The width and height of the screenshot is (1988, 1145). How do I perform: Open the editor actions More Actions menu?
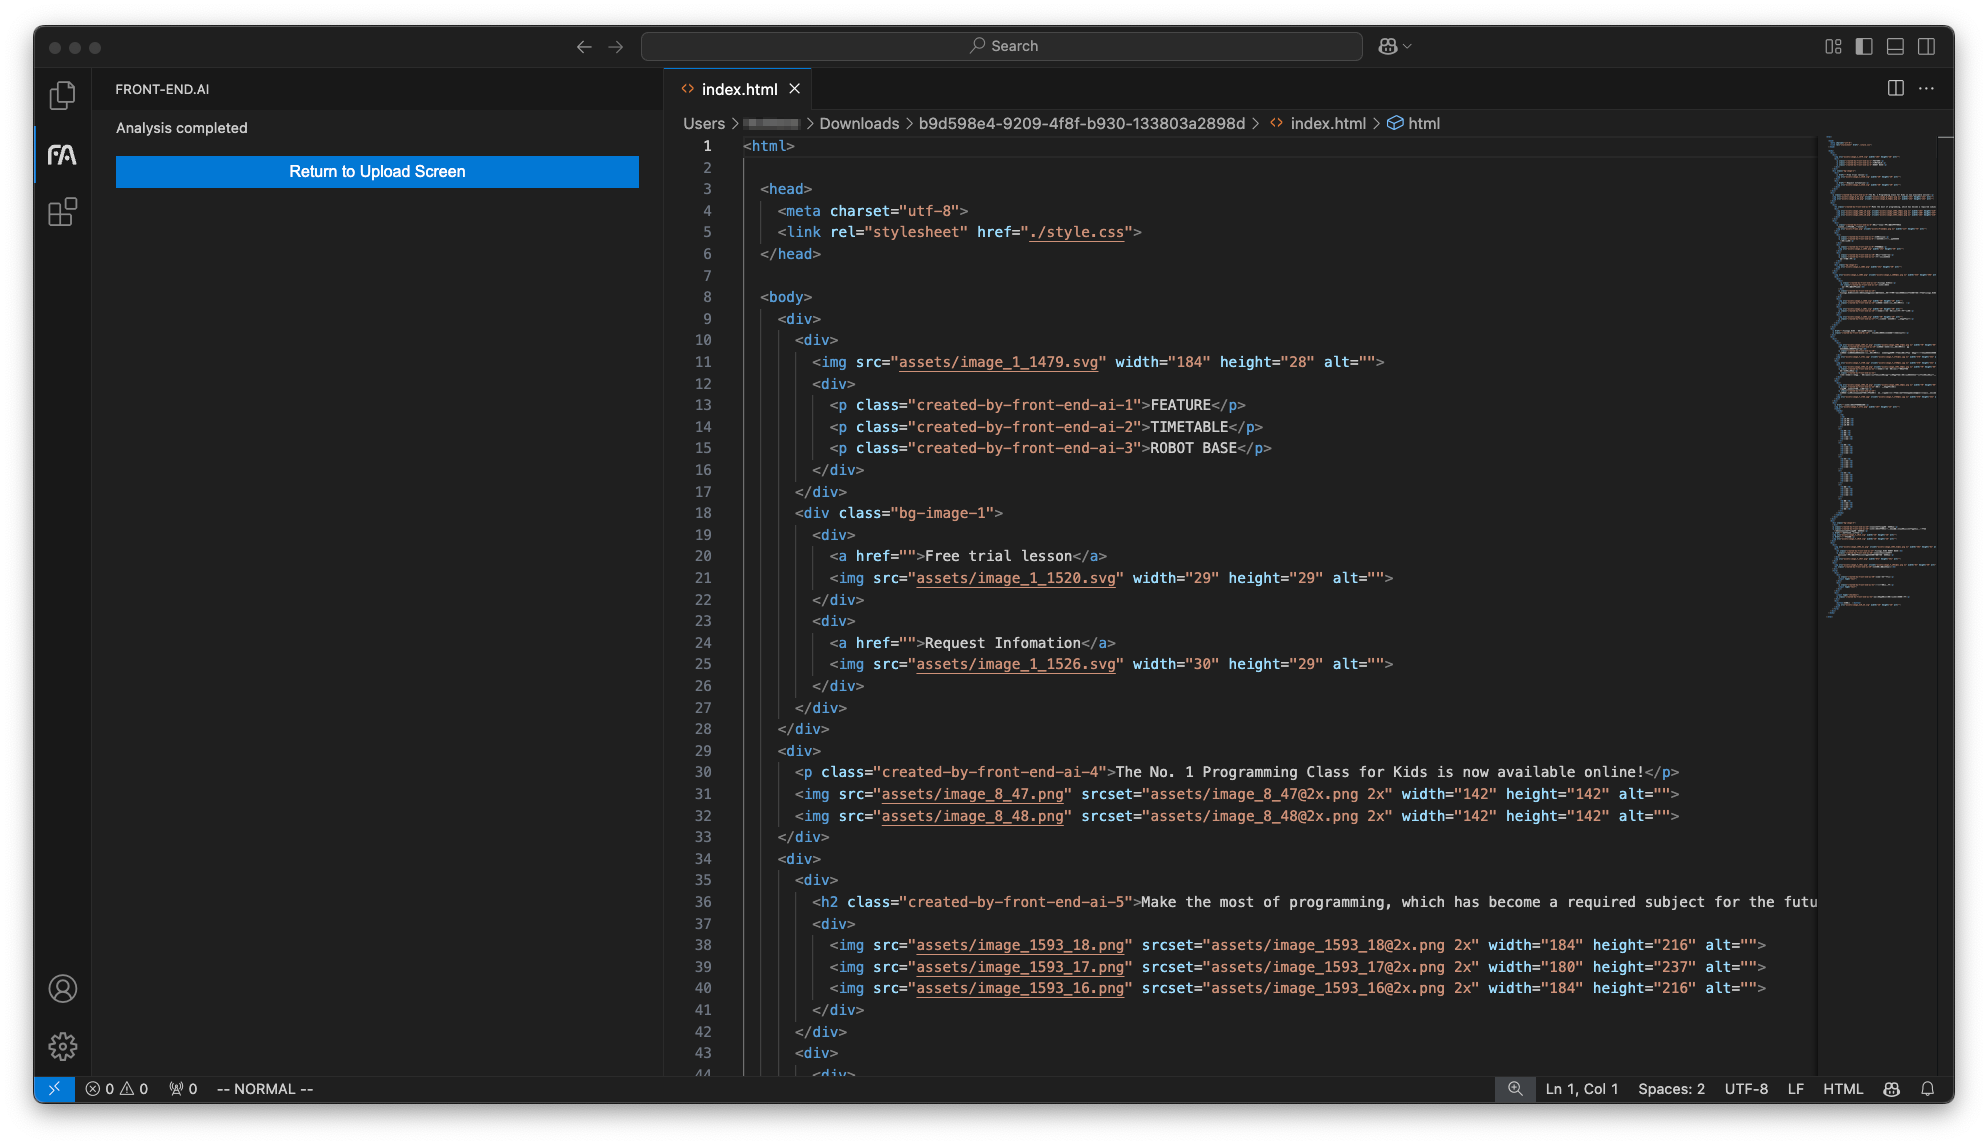[1926, 88]
